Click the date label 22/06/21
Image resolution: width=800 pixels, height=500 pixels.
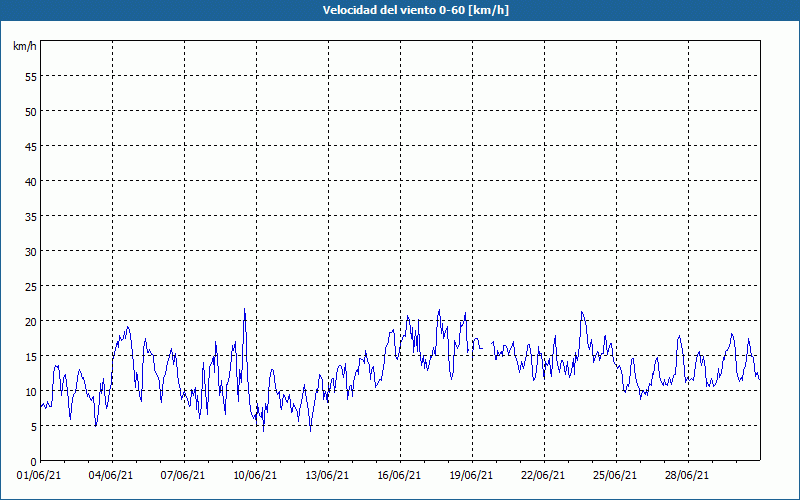pos(543,475)
